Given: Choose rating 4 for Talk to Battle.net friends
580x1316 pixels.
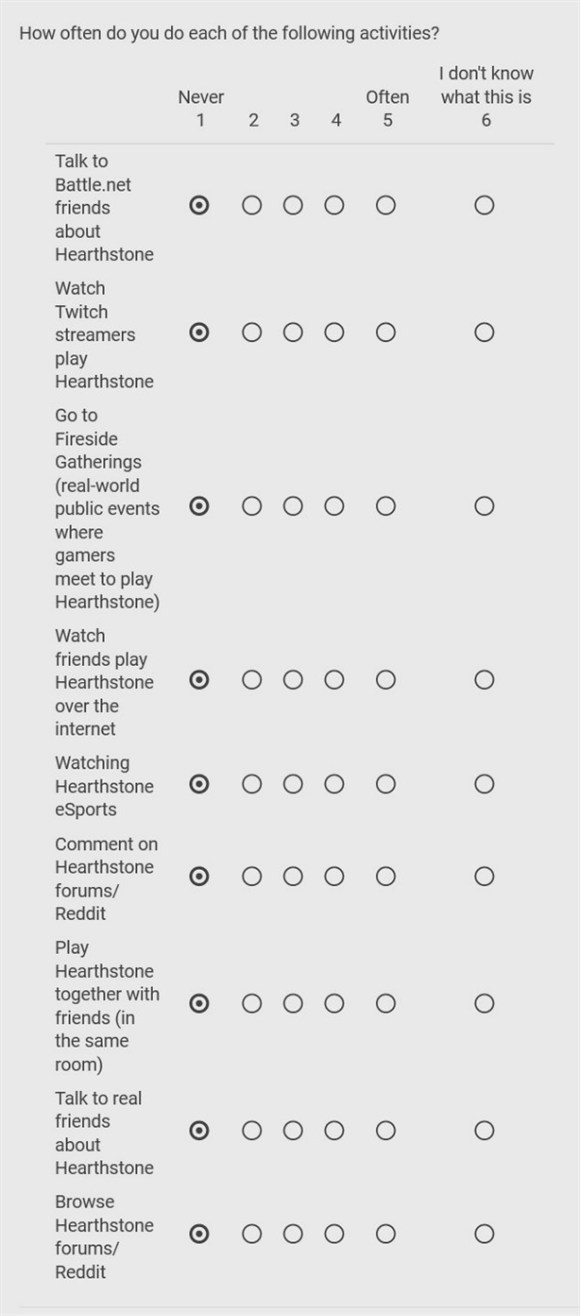Looking at the screenshot, I should click(334, 206).
